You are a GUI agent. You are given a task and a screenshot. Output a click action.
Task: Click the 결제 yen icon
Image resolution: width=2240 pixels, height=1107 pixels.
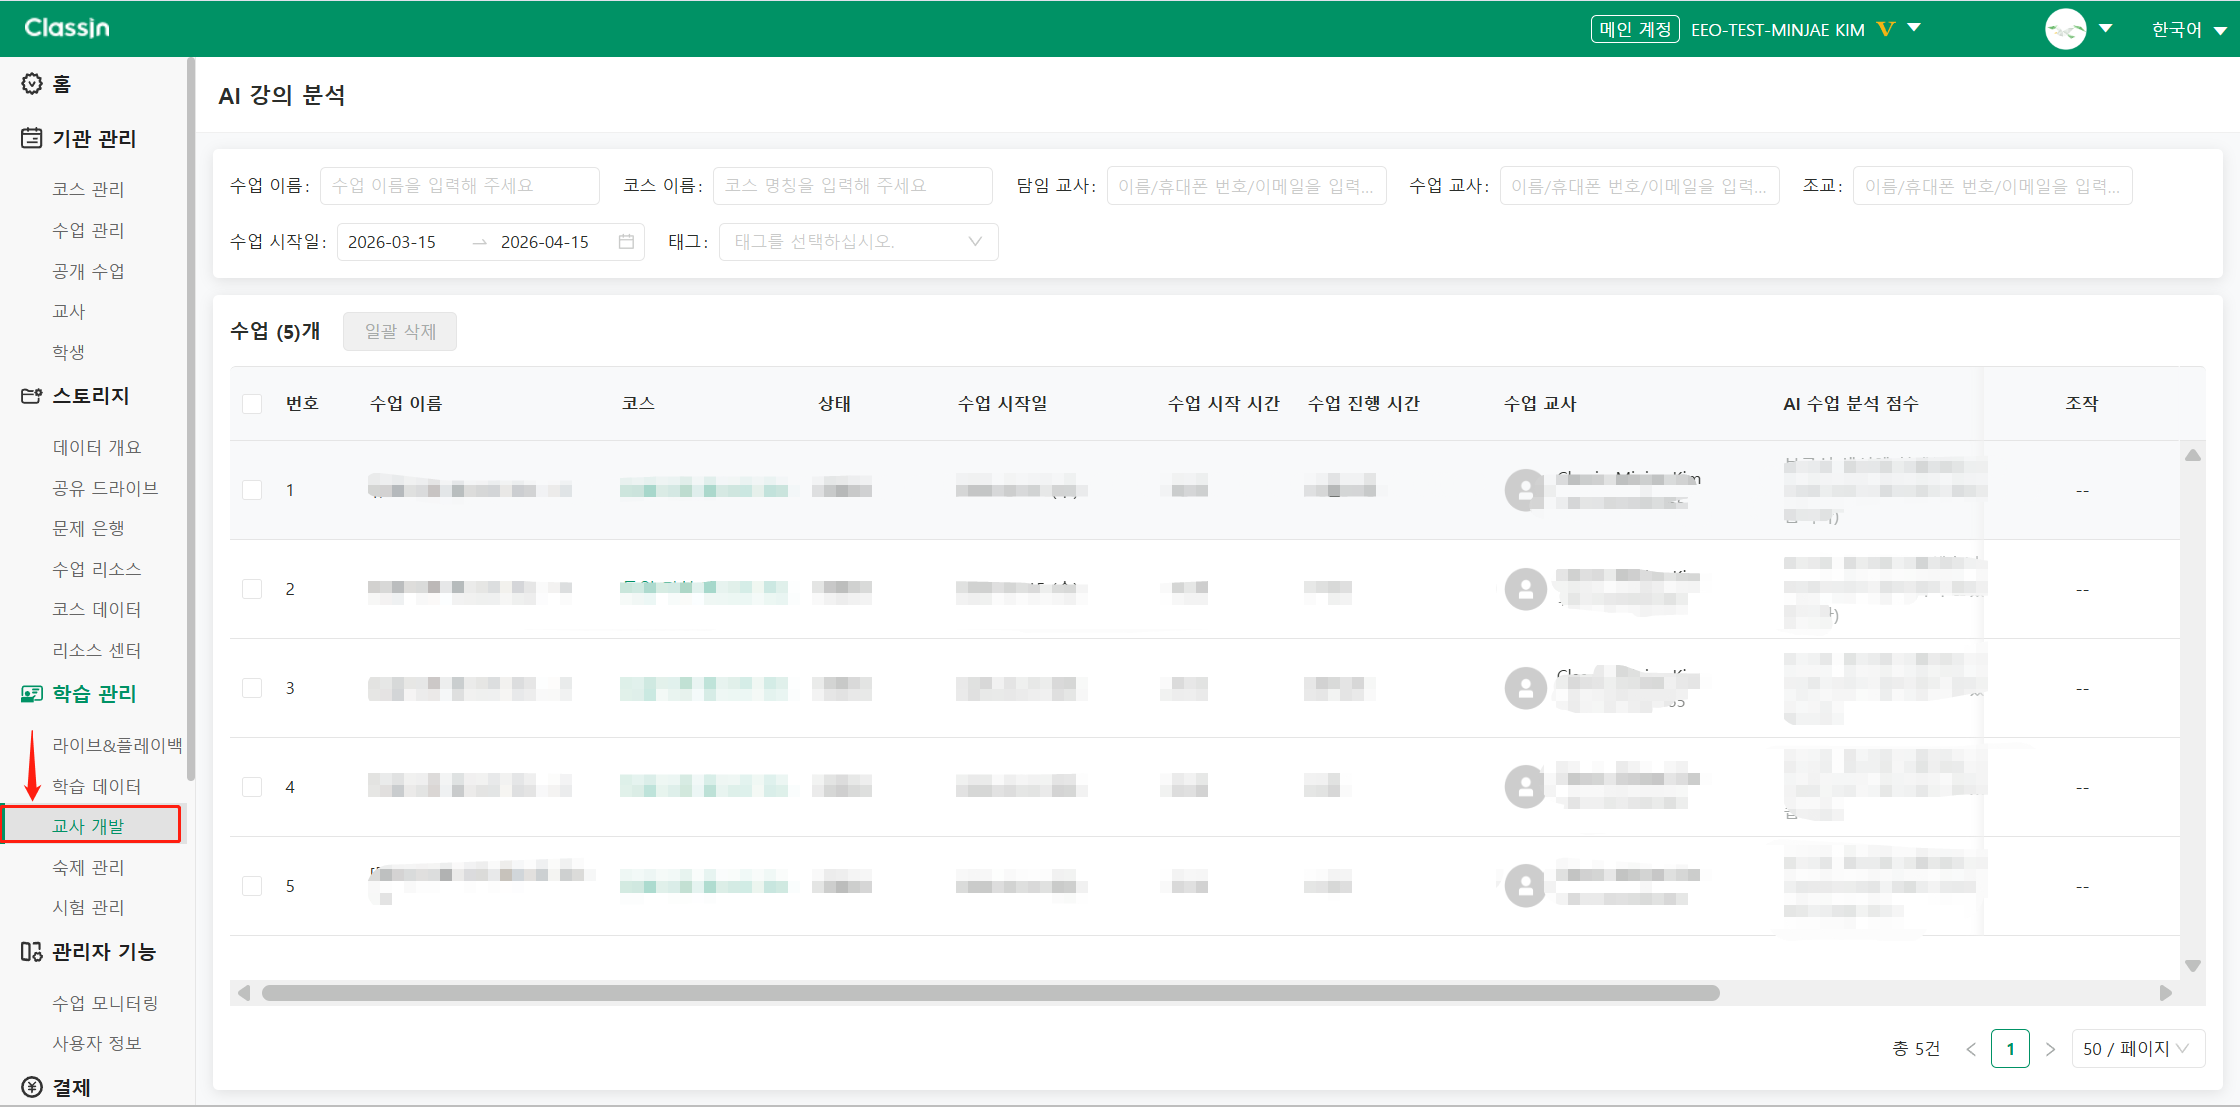32,1087
